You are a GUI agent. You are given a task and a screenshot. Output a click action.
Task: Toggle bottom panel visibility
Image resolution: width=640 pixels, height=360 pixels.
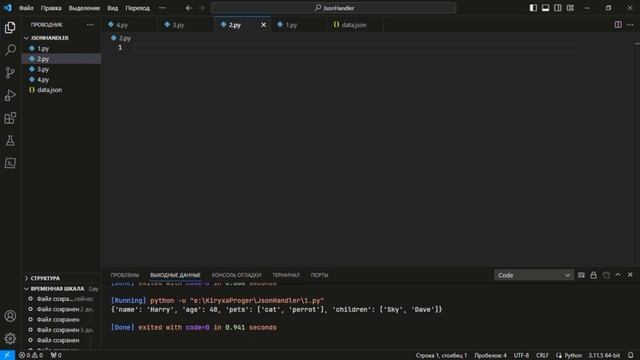coord(545,8)
